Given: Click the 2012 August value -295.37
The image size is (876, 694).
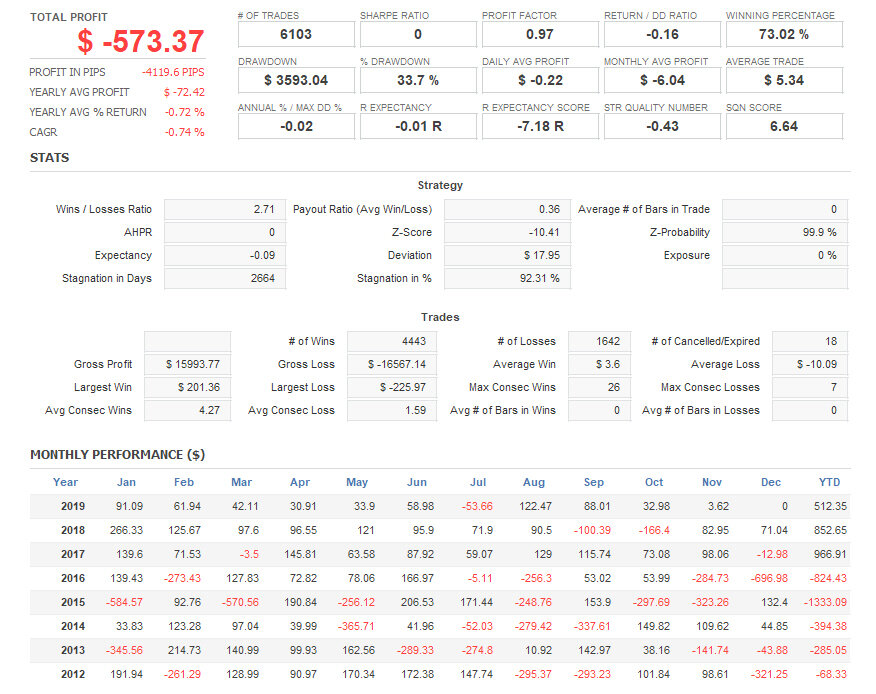Looking at the screenshot, I should click(x=533, y=674).
